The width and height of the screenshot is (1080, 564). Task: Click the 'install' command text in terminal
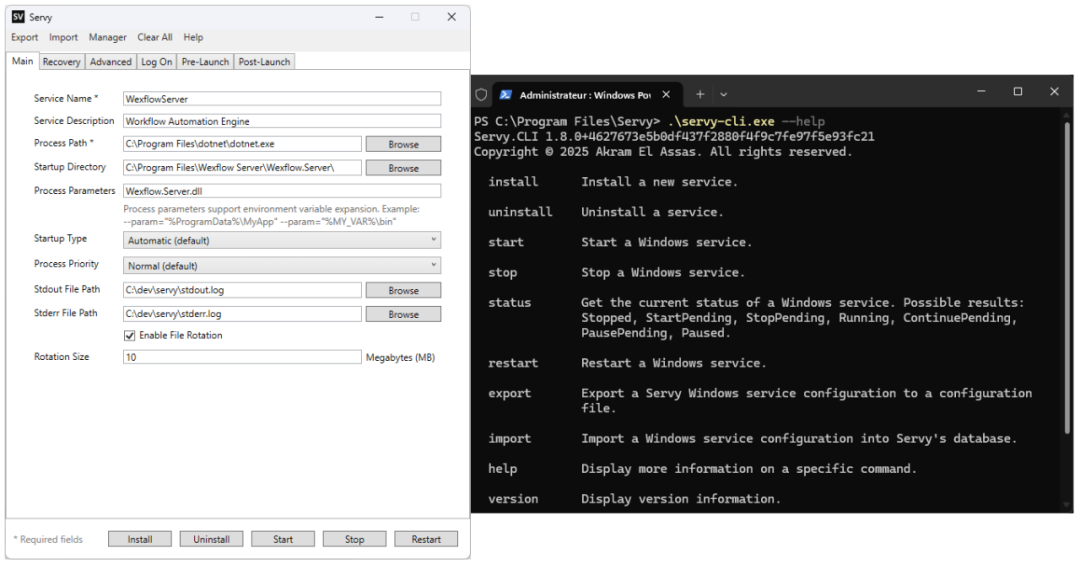coord(513,182)
